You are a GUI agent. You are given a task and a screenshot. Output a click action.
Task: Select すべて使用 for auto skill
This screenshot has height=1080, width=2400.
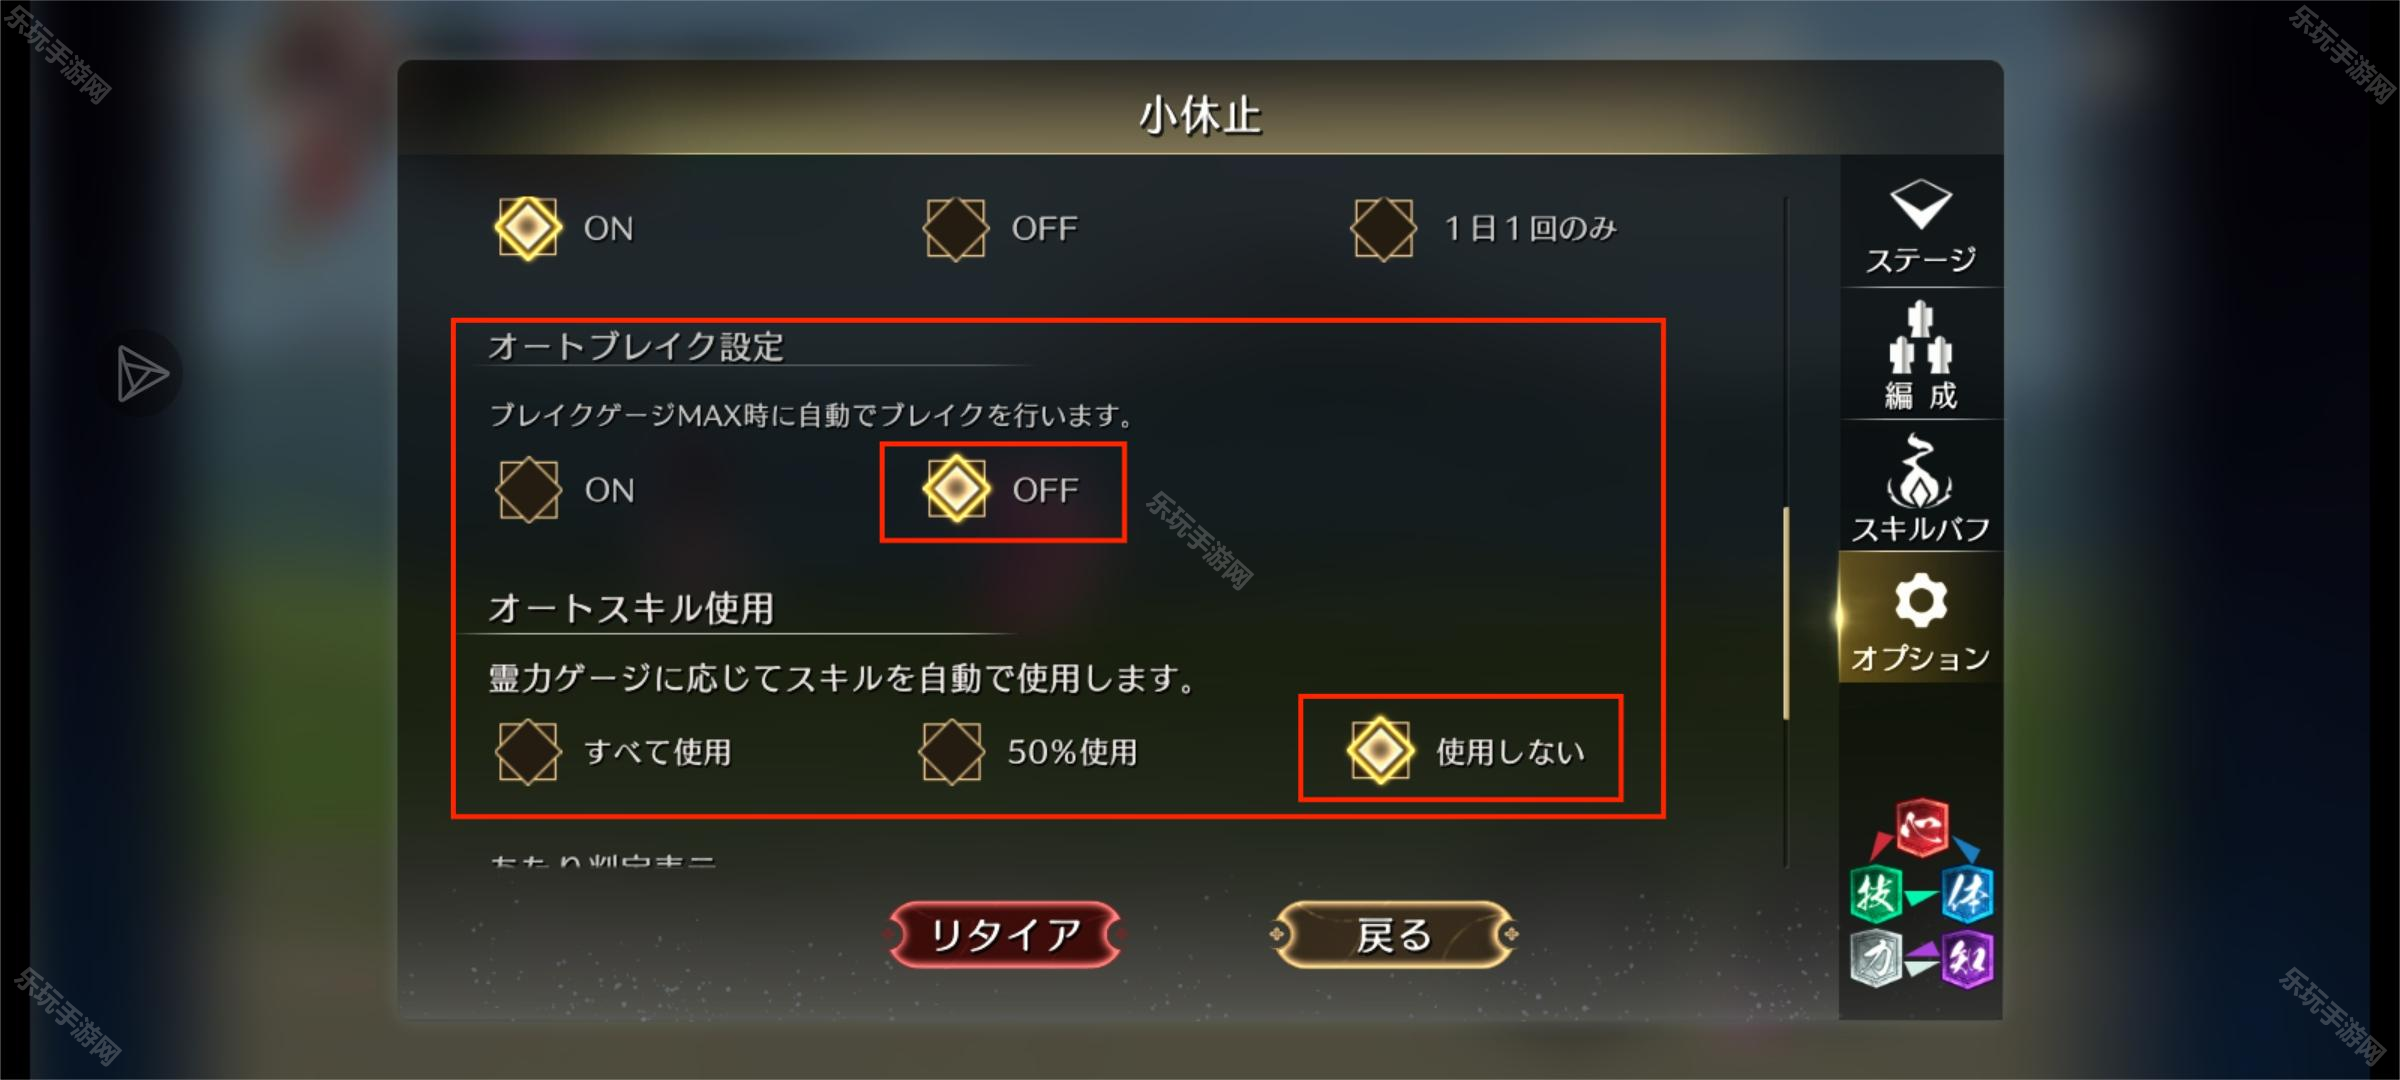click(614, 752)
